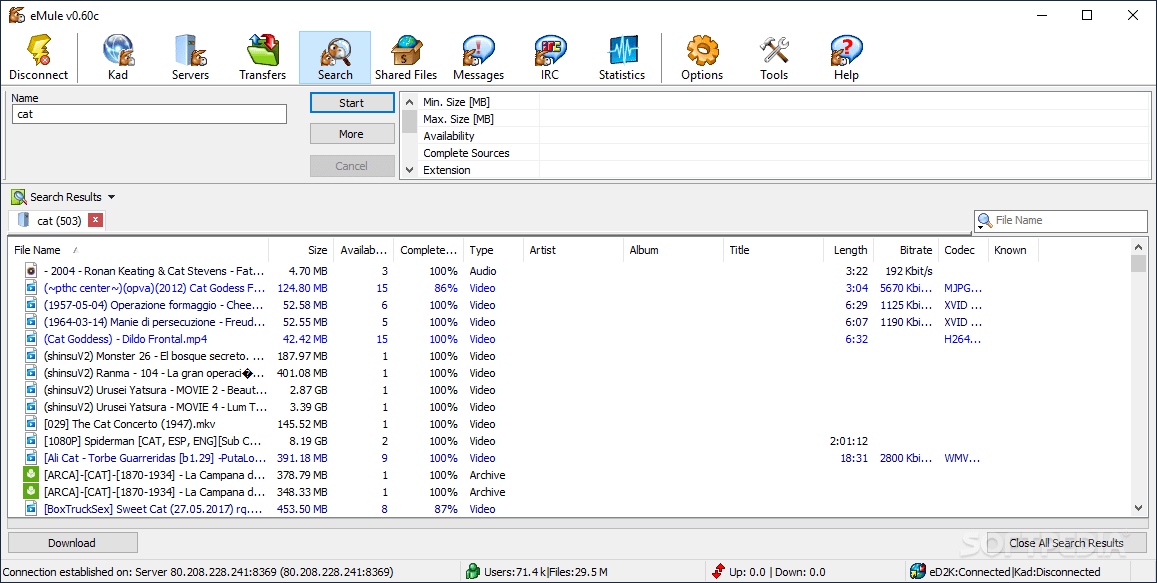Click the Disconnect toolbar icon
1157x583 pixels.
pos(38,58)
